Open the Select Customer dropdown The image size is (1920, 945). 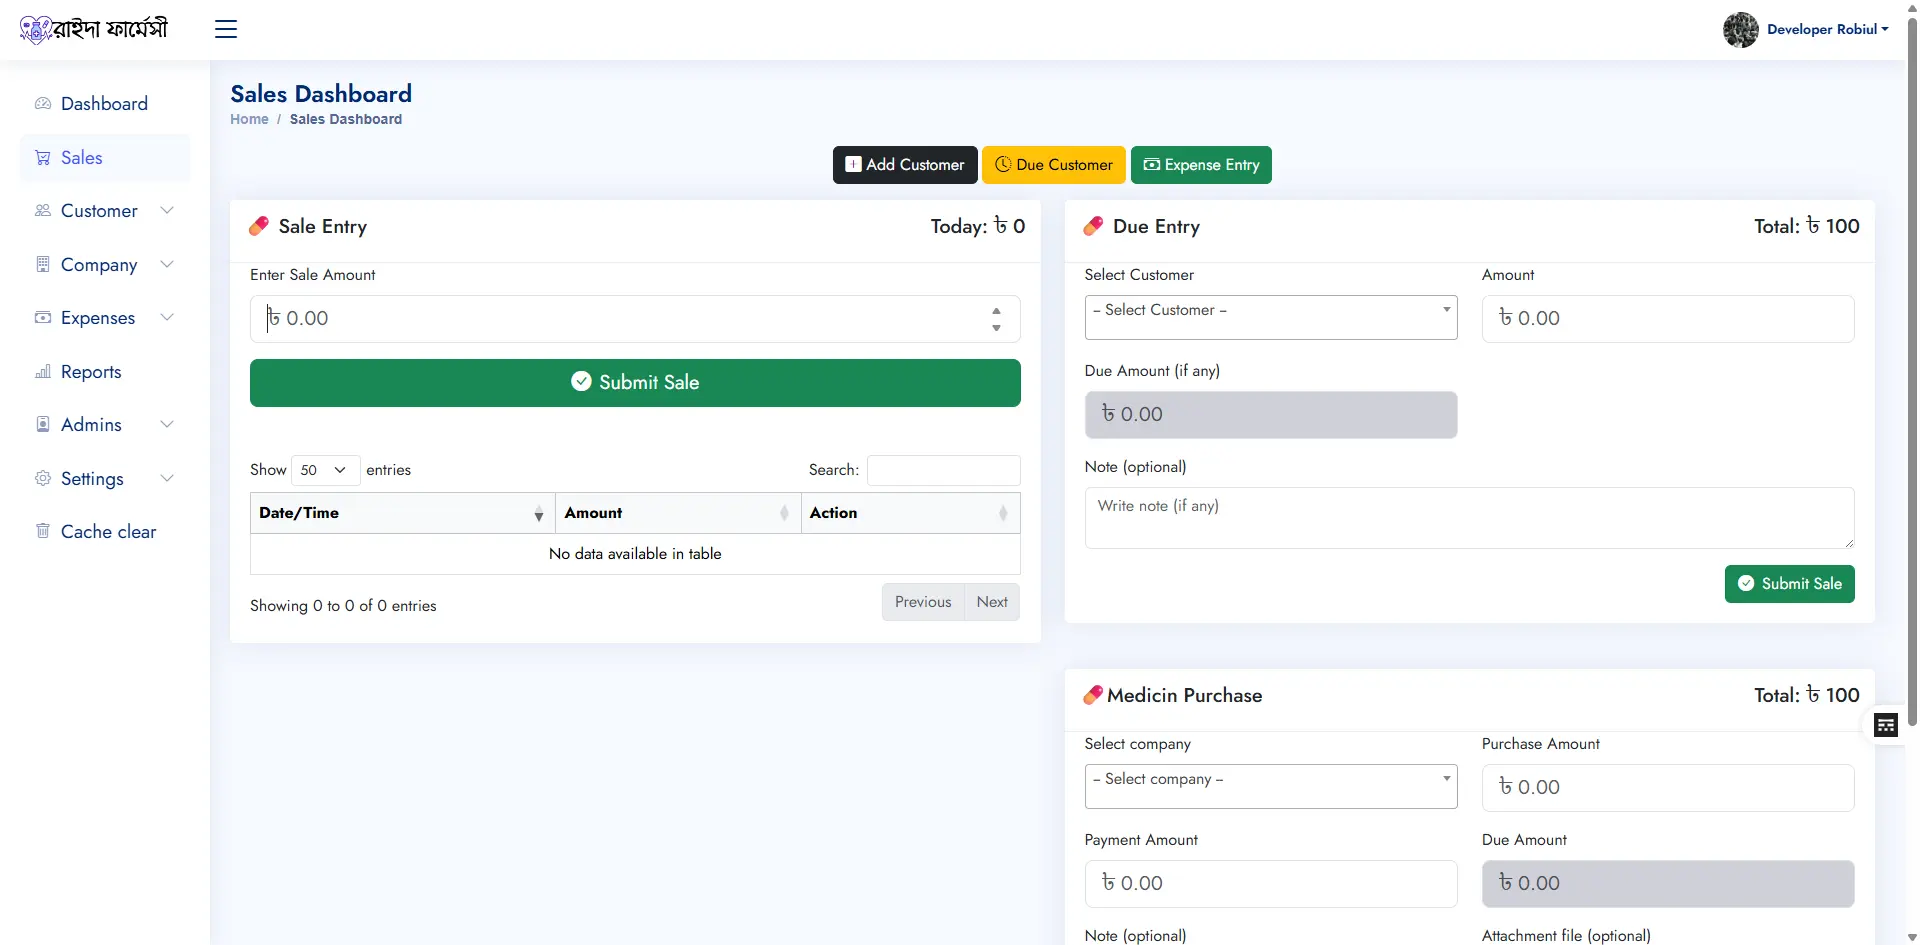[1270, 317]
